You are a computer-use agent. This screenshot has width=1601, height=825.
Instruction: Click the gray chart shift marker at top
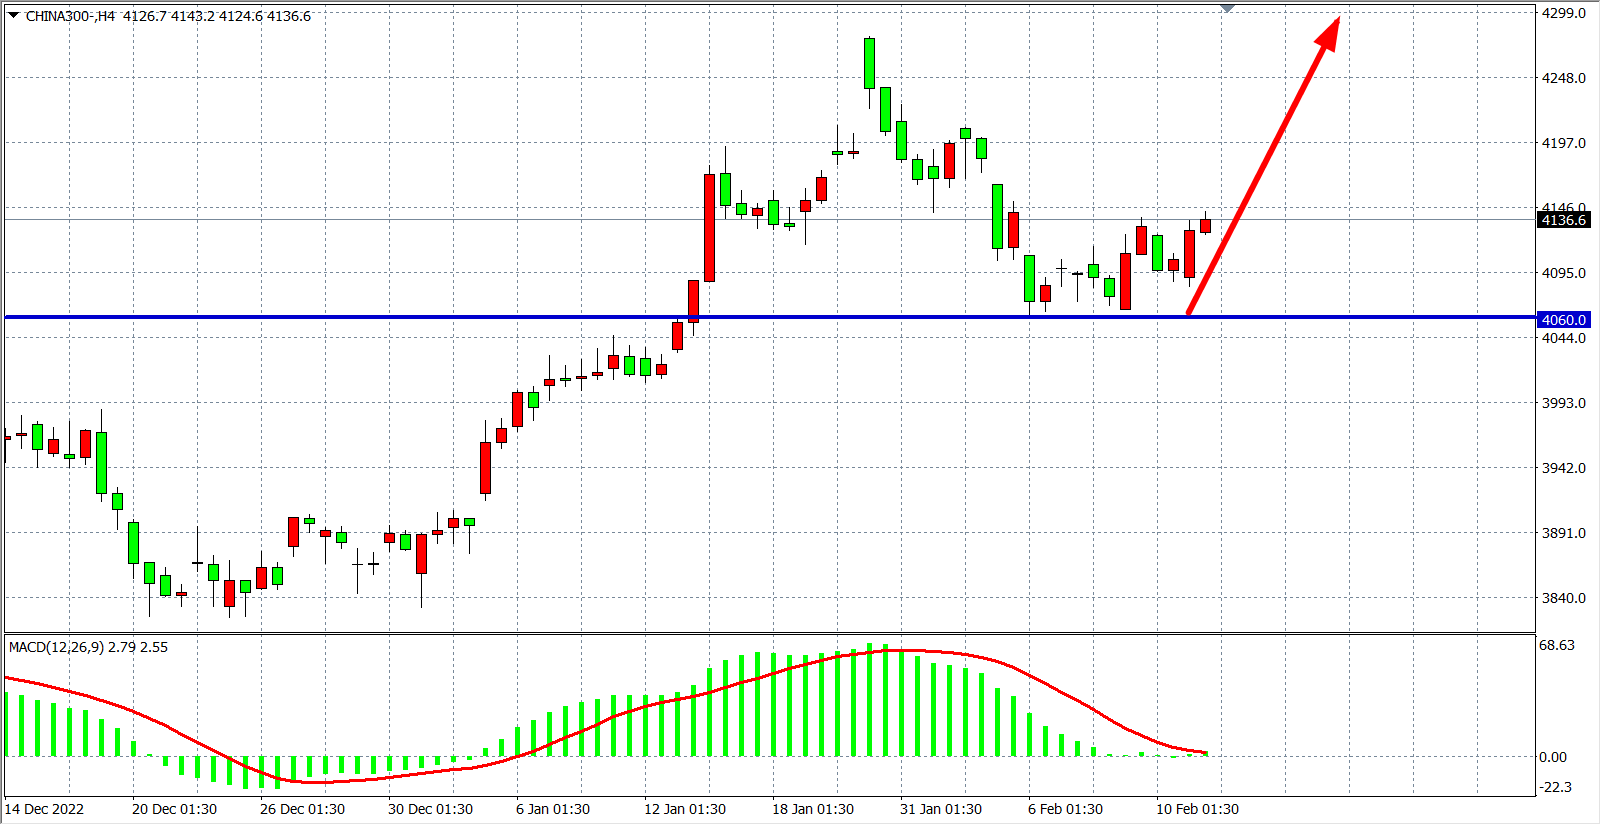pos(1228,9)
